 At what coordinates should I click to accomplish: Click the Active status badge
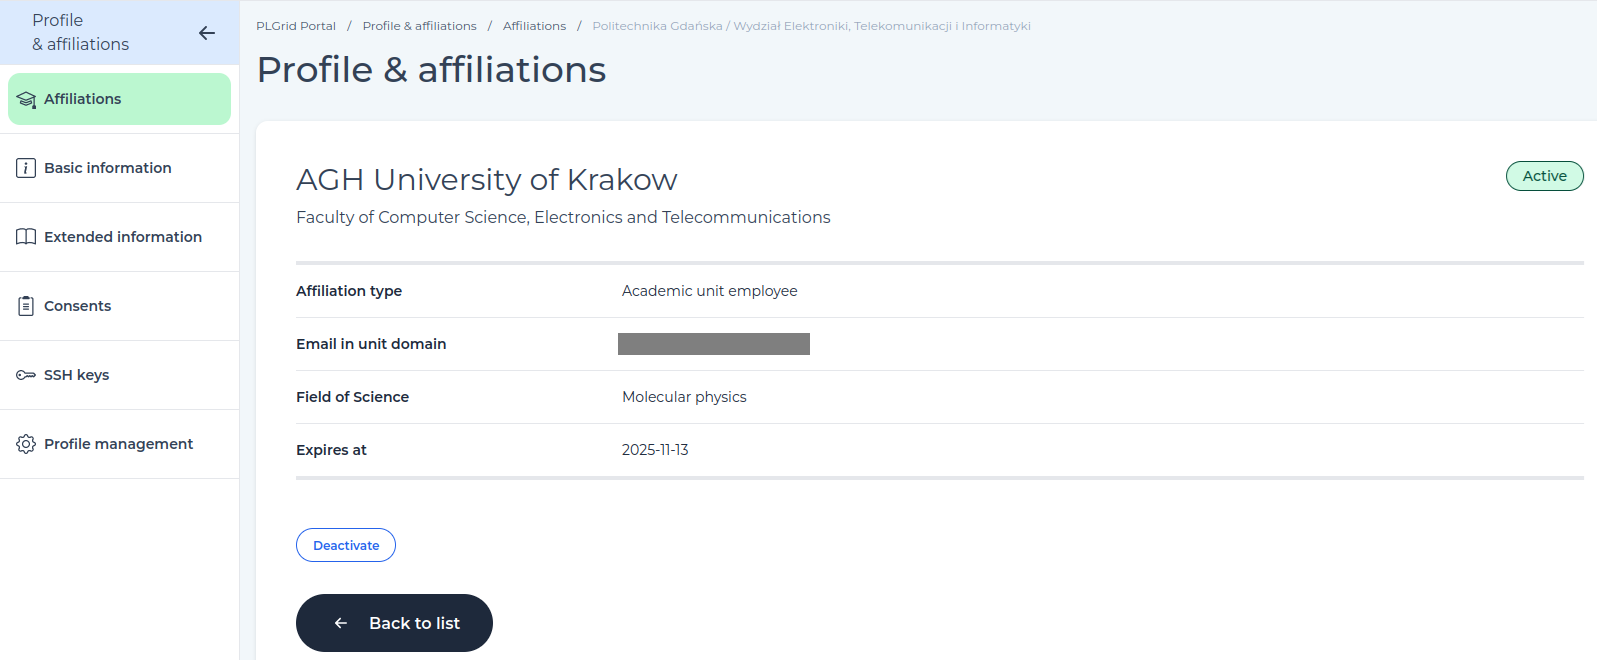[1544, 176]
